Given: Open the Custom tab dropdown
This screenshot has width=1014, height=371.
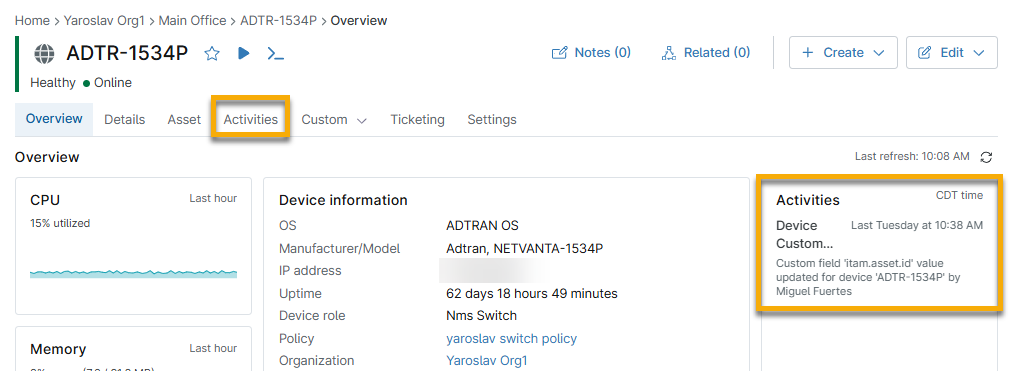Looking at the screenshot, I should pyautogui.click(x=334, y=120).
